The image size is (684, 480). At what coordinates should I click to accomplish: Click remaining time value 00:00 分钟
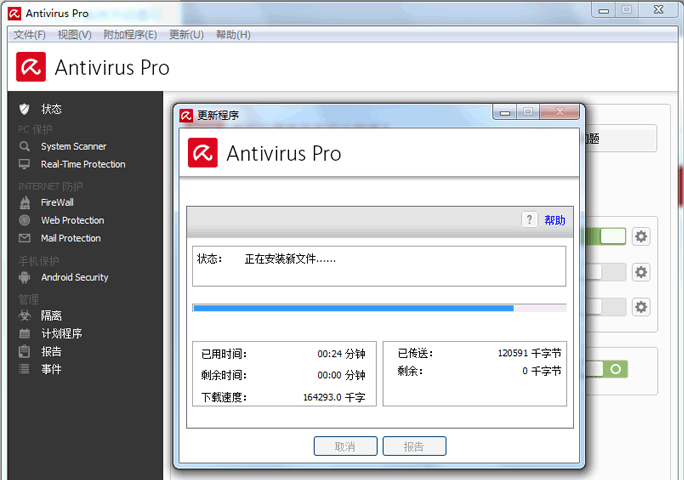[341, 375]
